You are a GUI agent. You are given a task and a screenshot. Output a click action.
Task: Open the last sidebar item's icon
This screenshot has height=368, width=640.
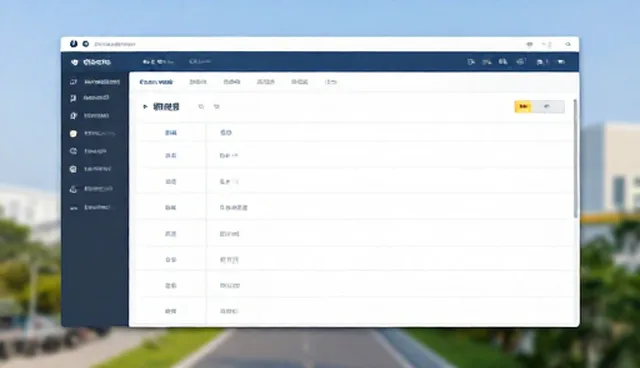[73, 208]
